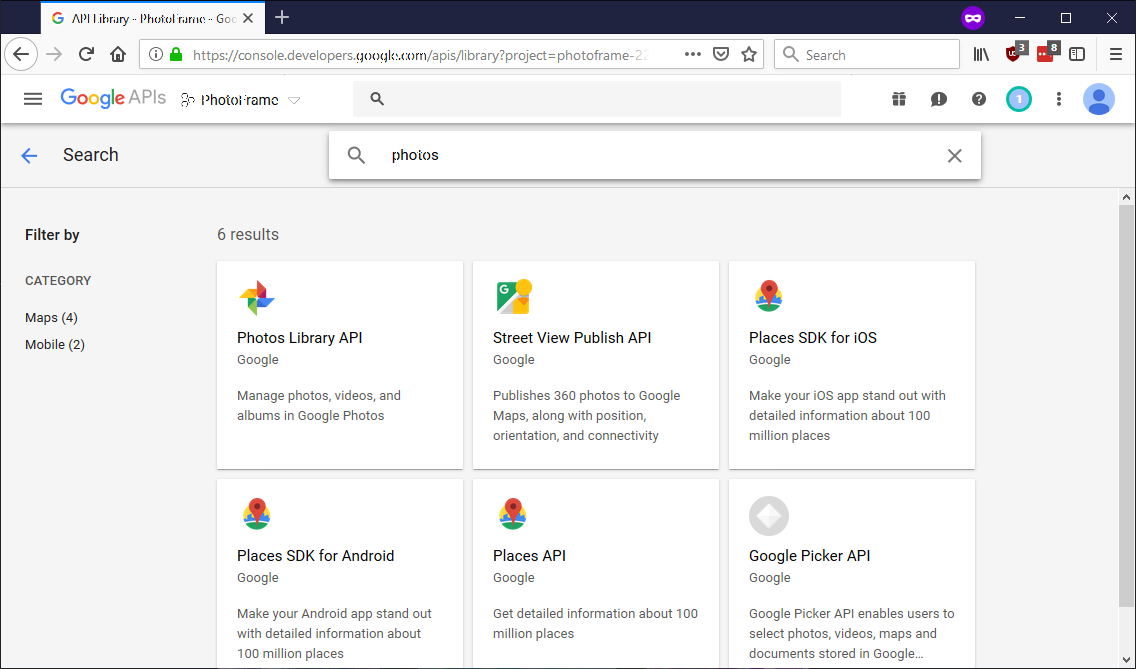1136x669 pixels.
Task: Open the Places API card
Action: 596,573
